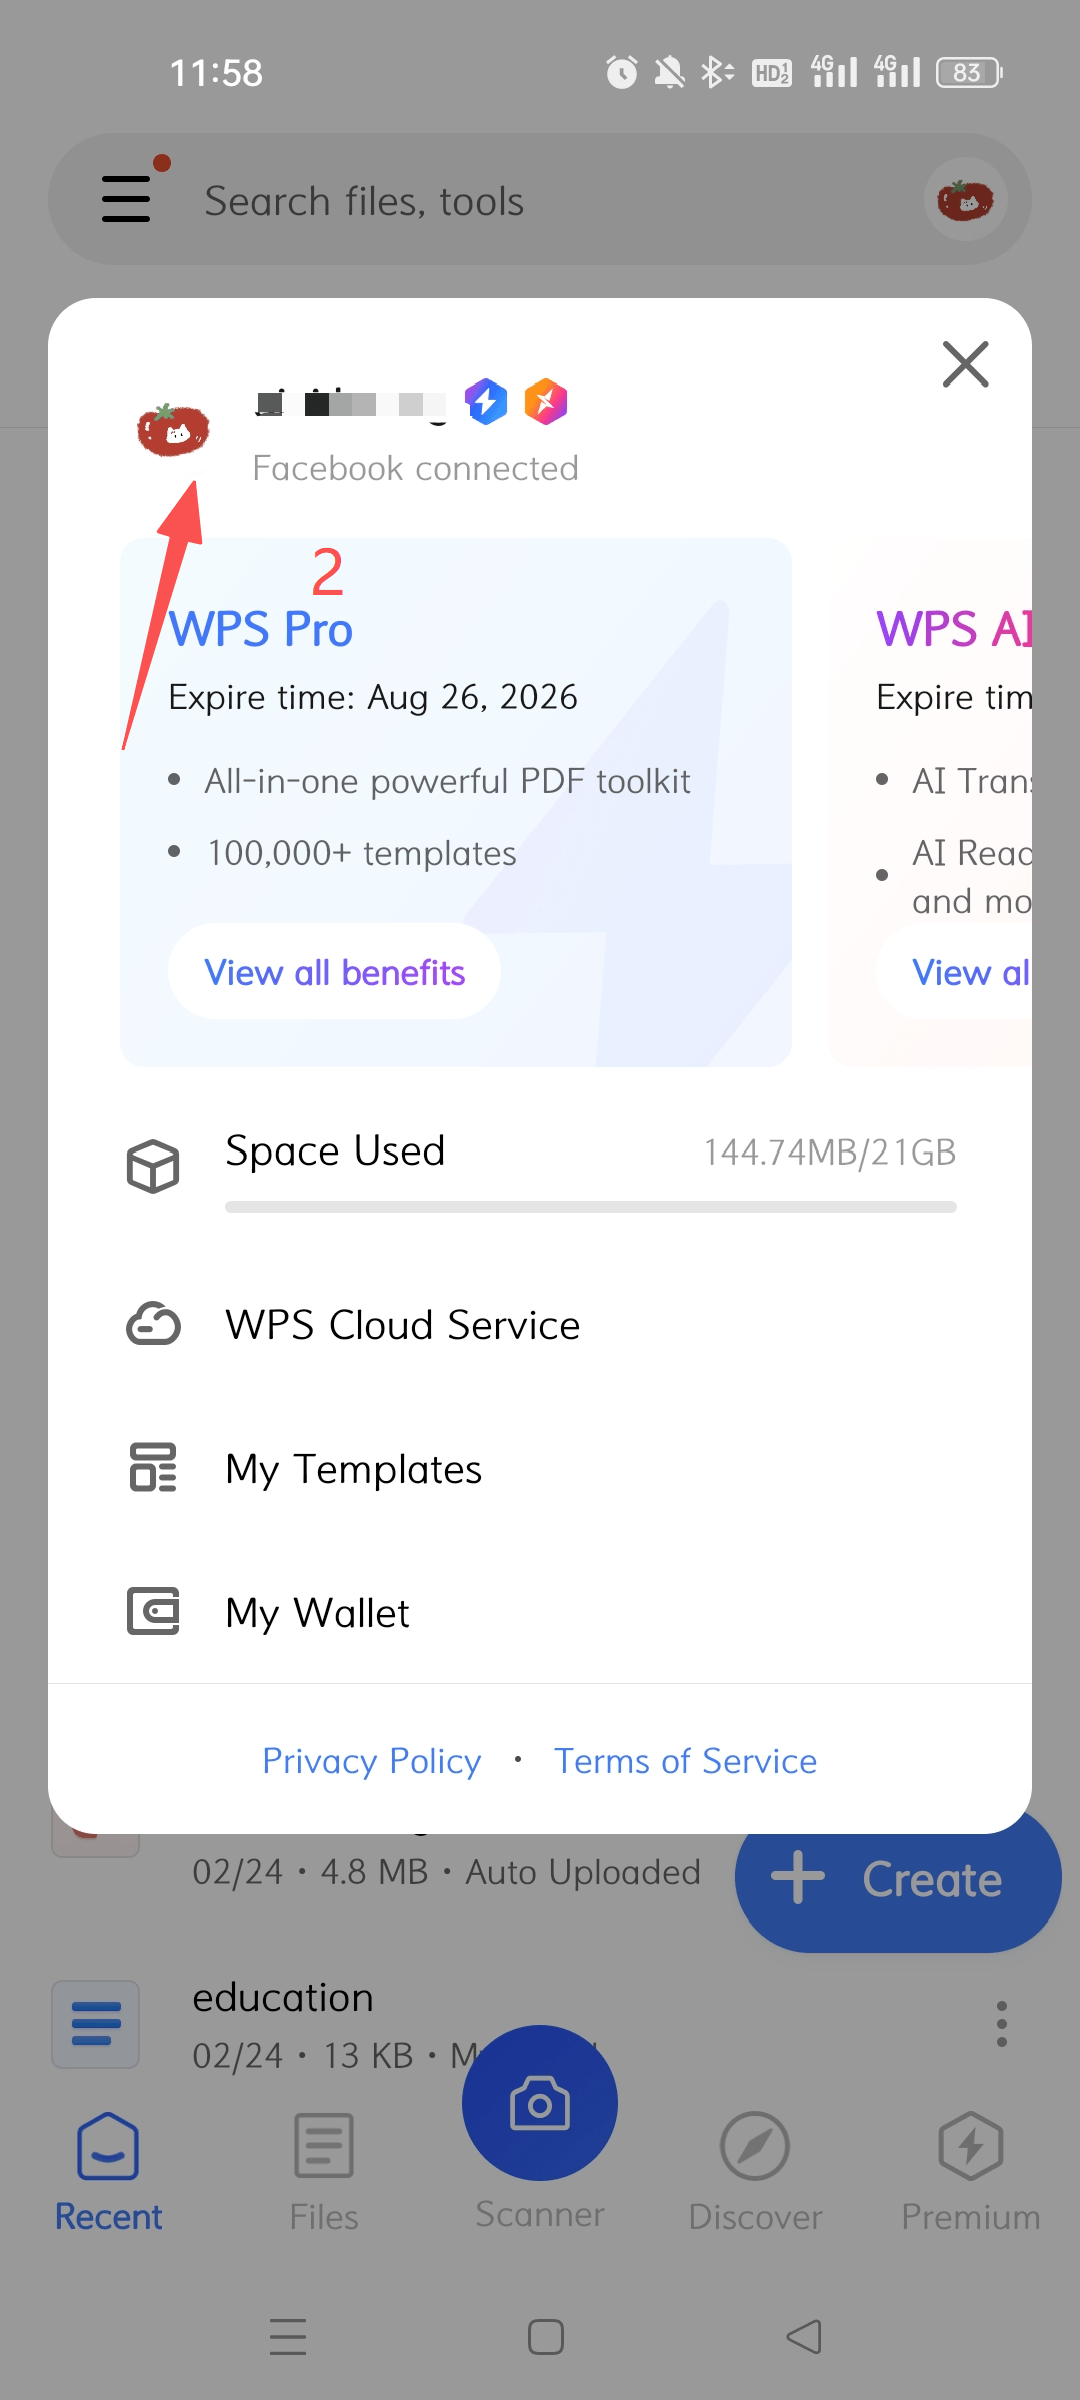This screenshot has height=2400, width=1080.
Task: Open more options for education file
Action: (1001, 2024)
